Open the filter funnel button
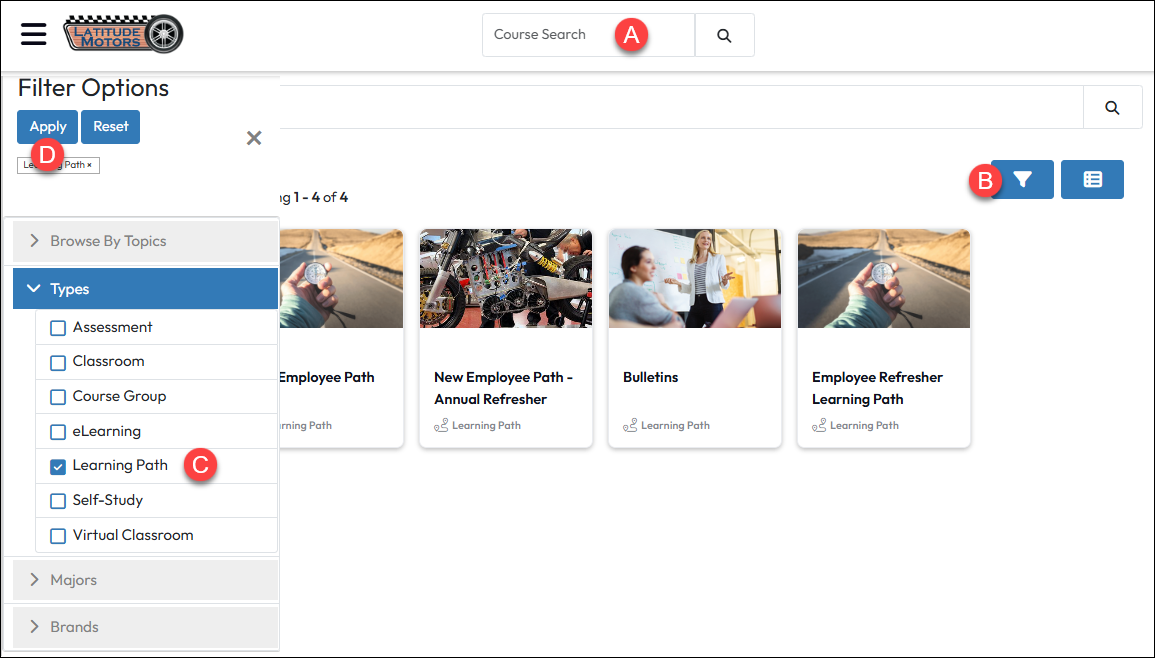1155x658 pixels. tap(1022, 180)
